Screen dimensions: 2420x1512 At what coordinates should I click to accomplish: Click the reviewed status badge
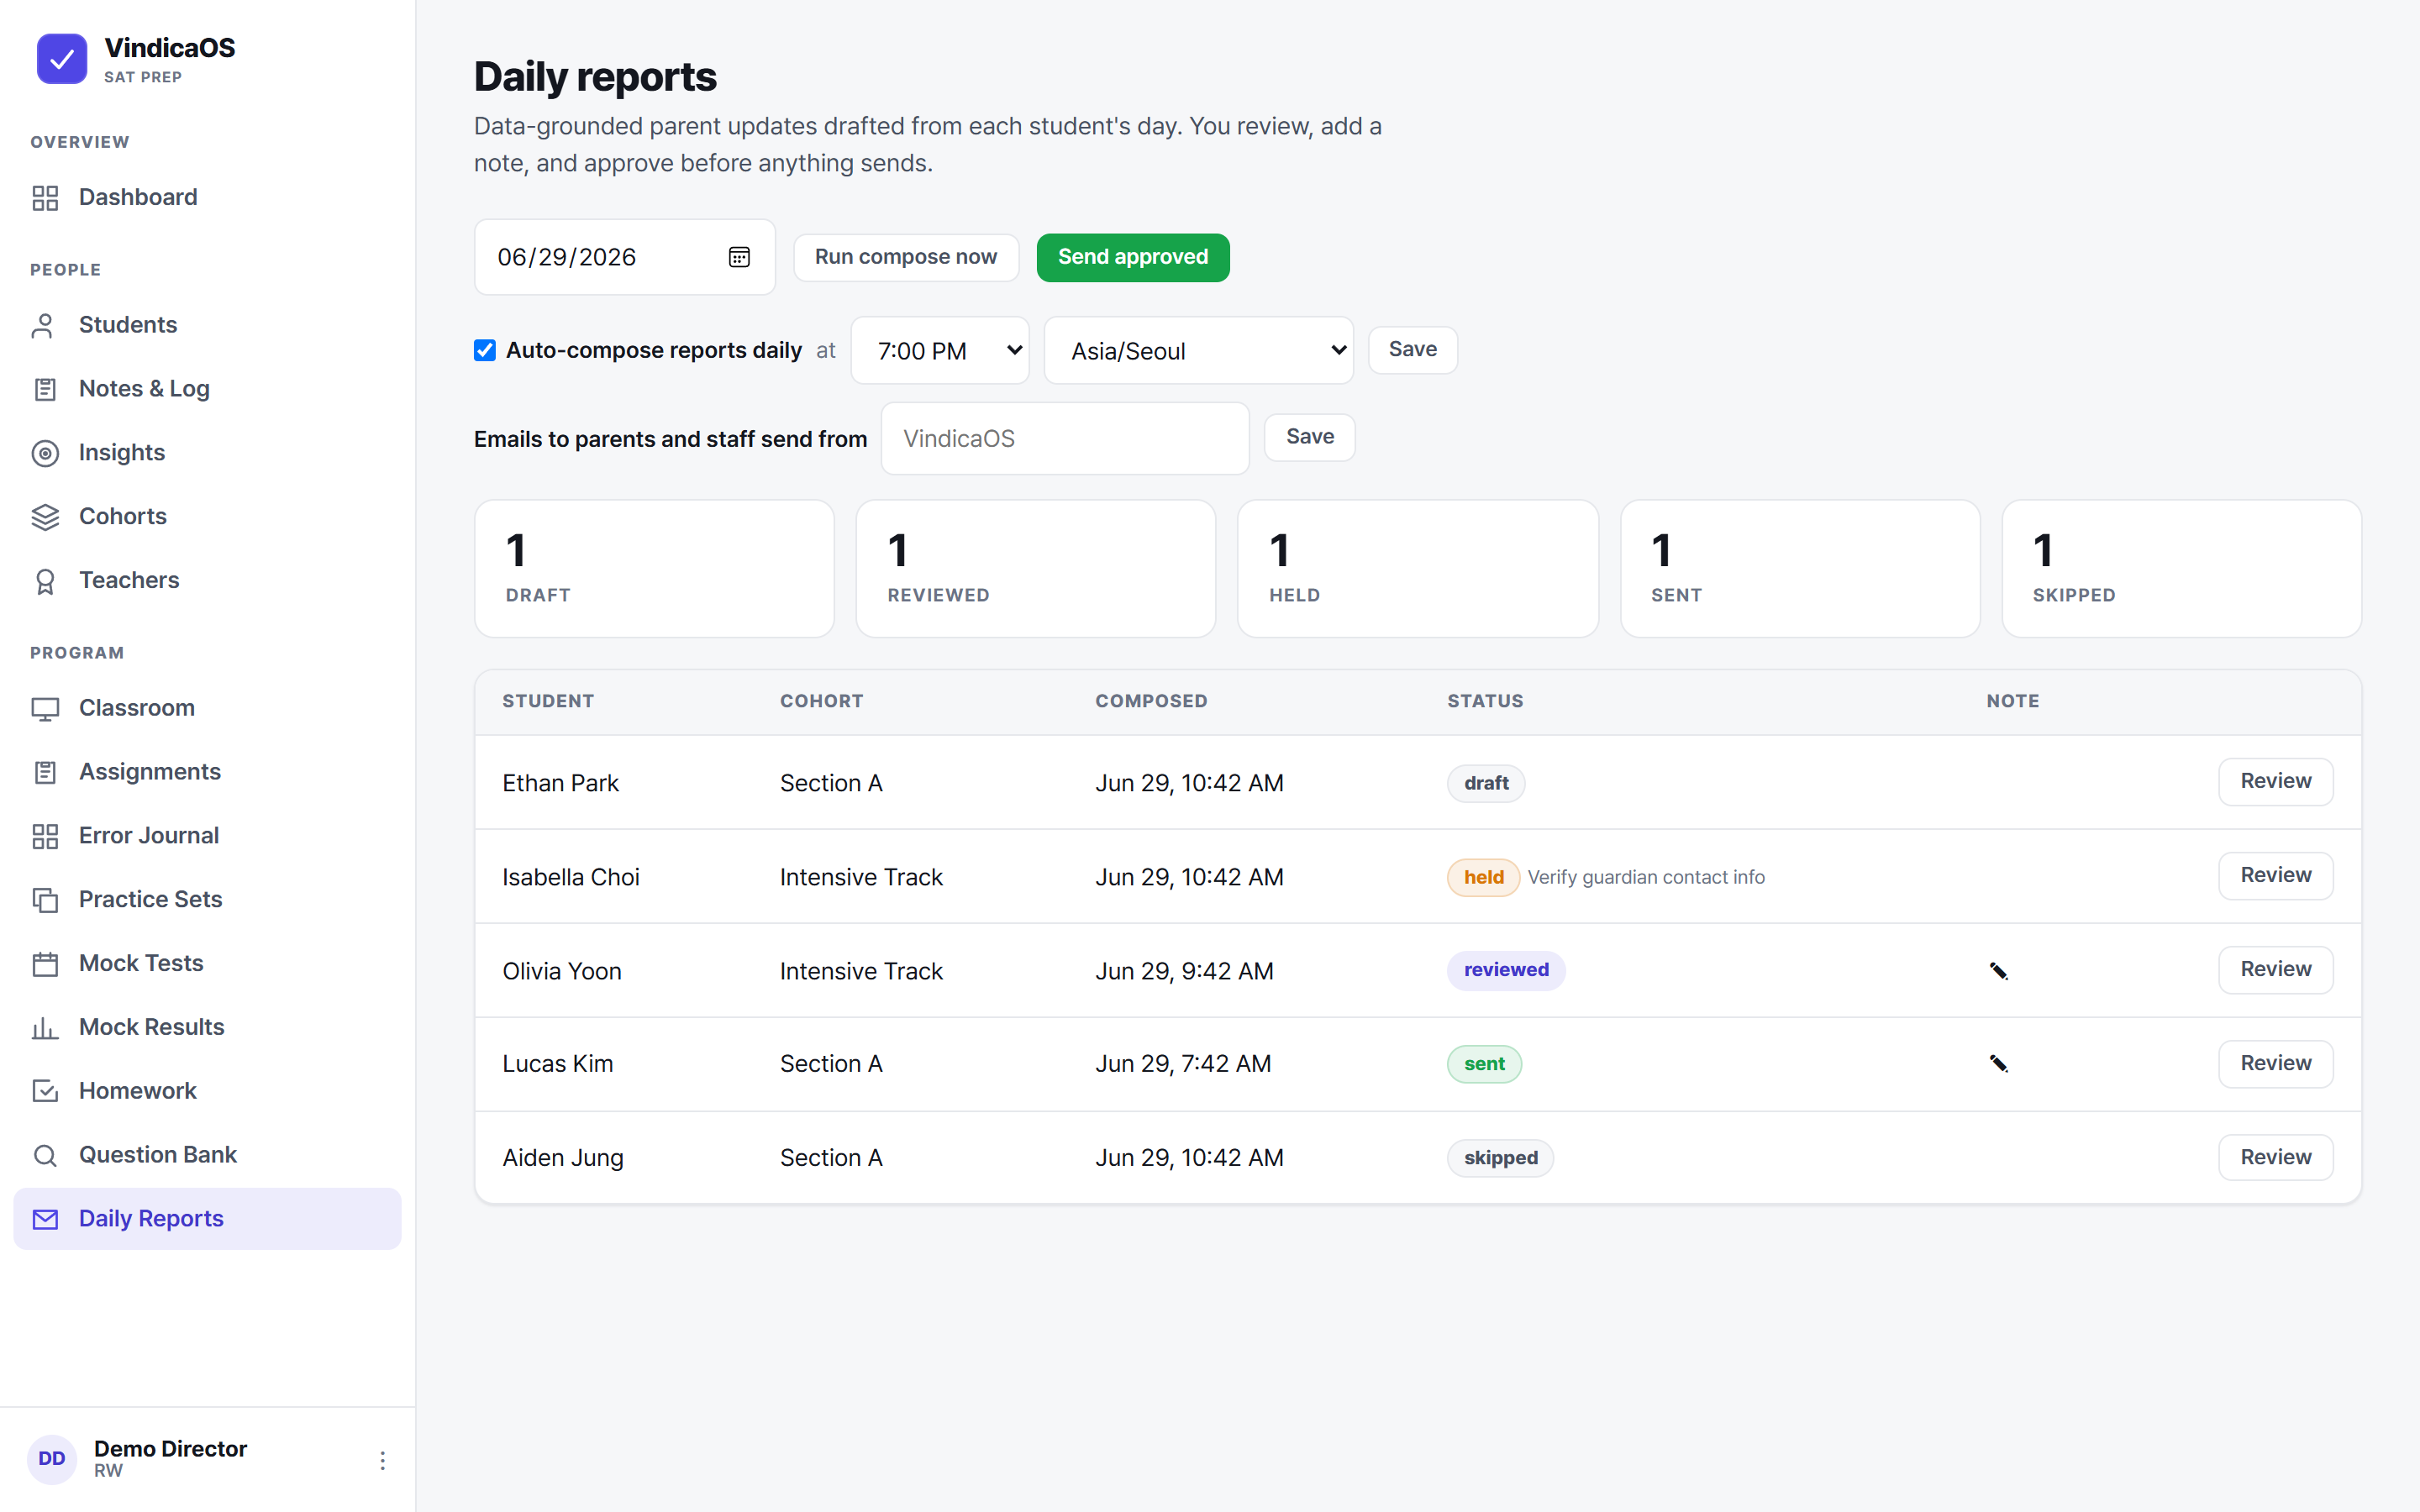pyautogui.click(x=1506, y=970)
